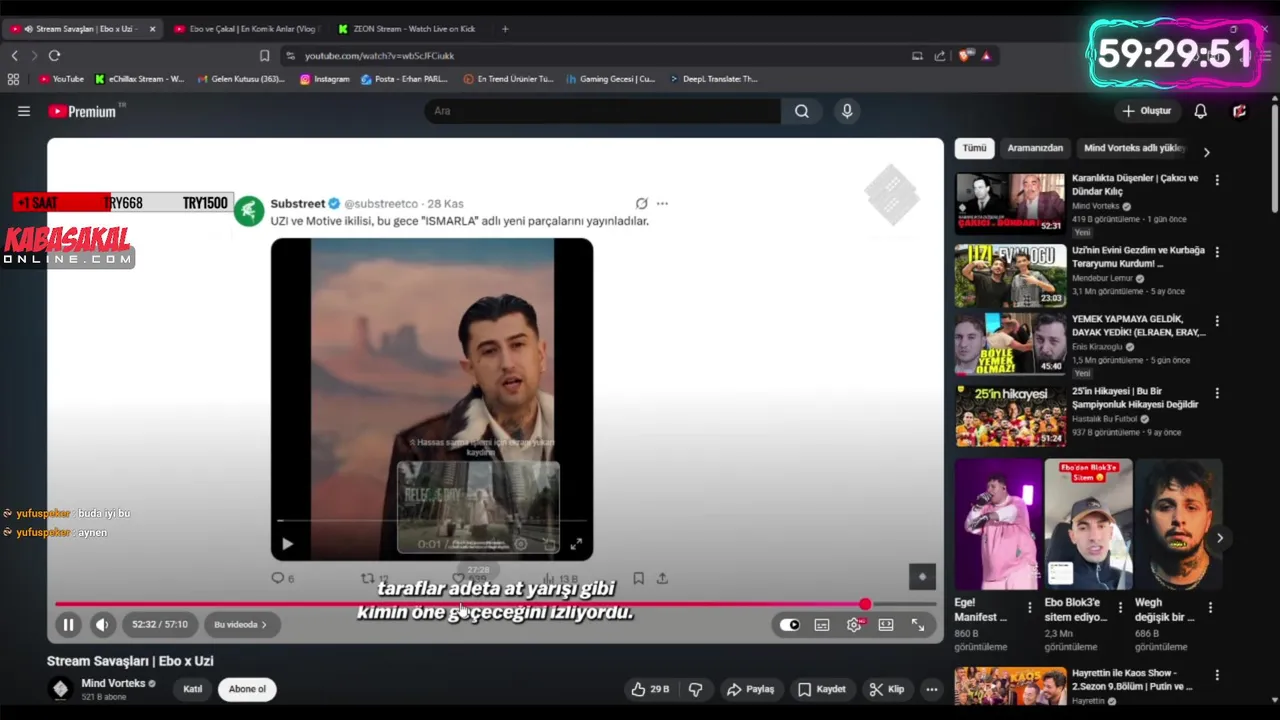Enter fullscreen mode
This screenshot has width=1280, height=720.
pyautogui.click(x=918, y=625)
